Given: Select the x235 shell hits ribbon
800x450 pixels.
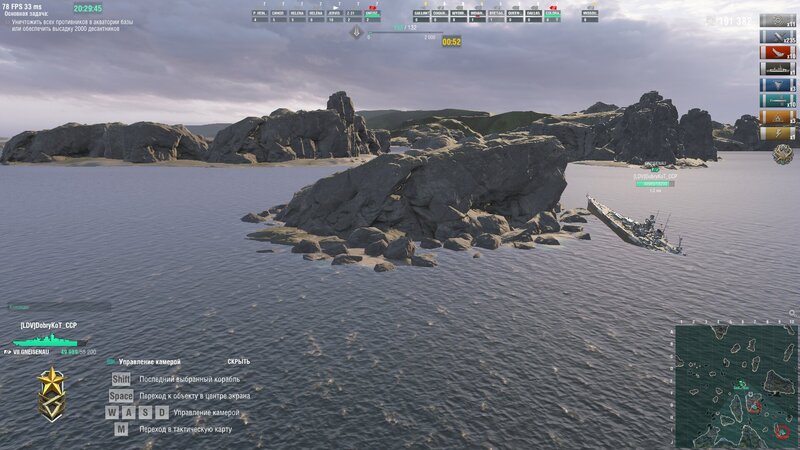Looking at the screenshot, I should [x=778, y=37].
